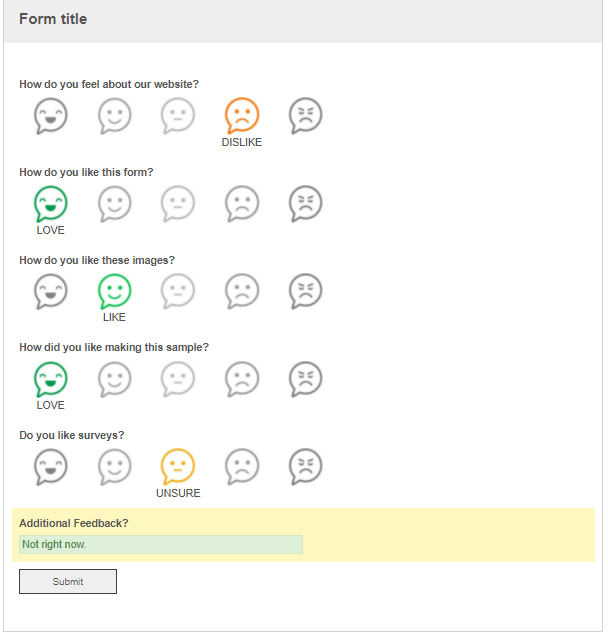
Task: Select the like smiley for 'making this sample'
Action: pos(115,379)
